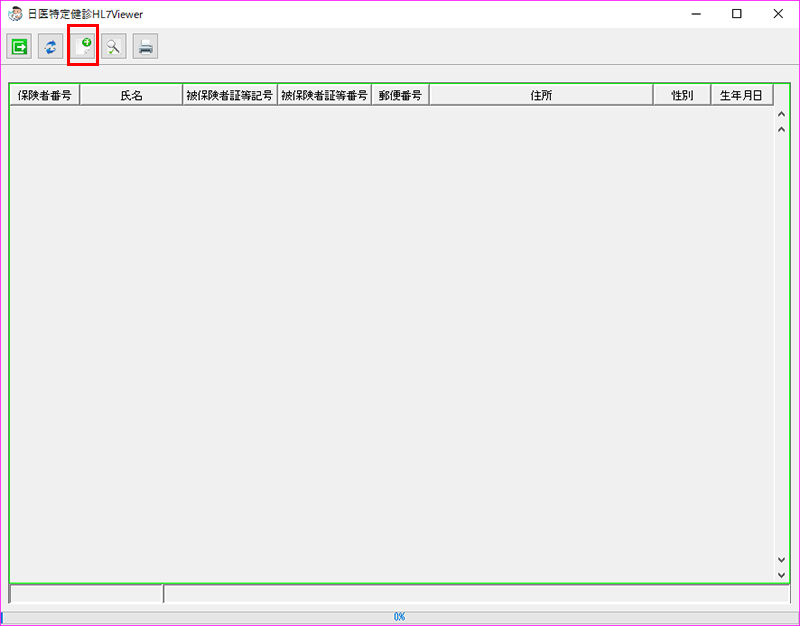The width and height of the screenshot is (800, 626).
Task: Click the 被保険者証等番号 column header
Action: (x=324, y=95)
